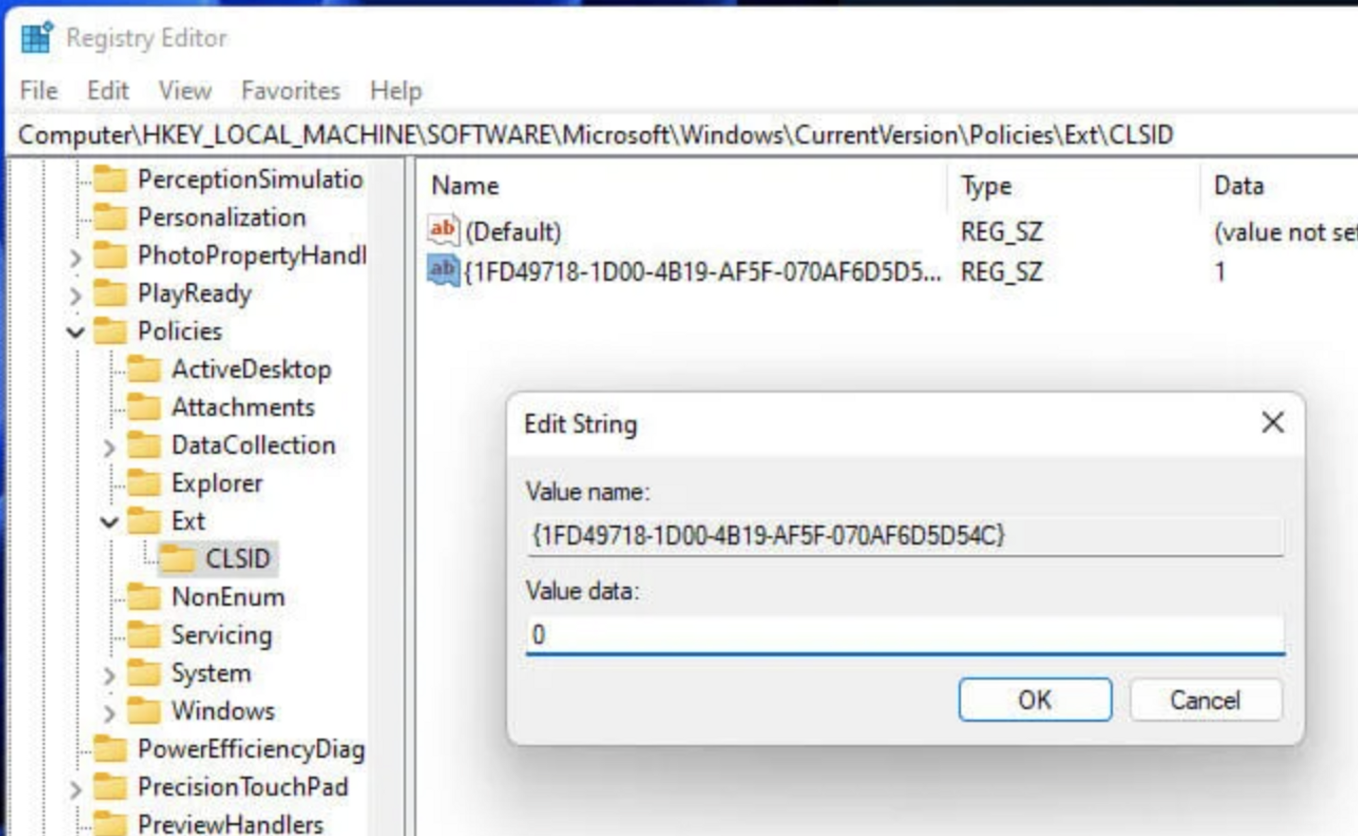Cancel the Edit String dialog
Viewport: 1358px width, 836px height.
click(1205, 700)
